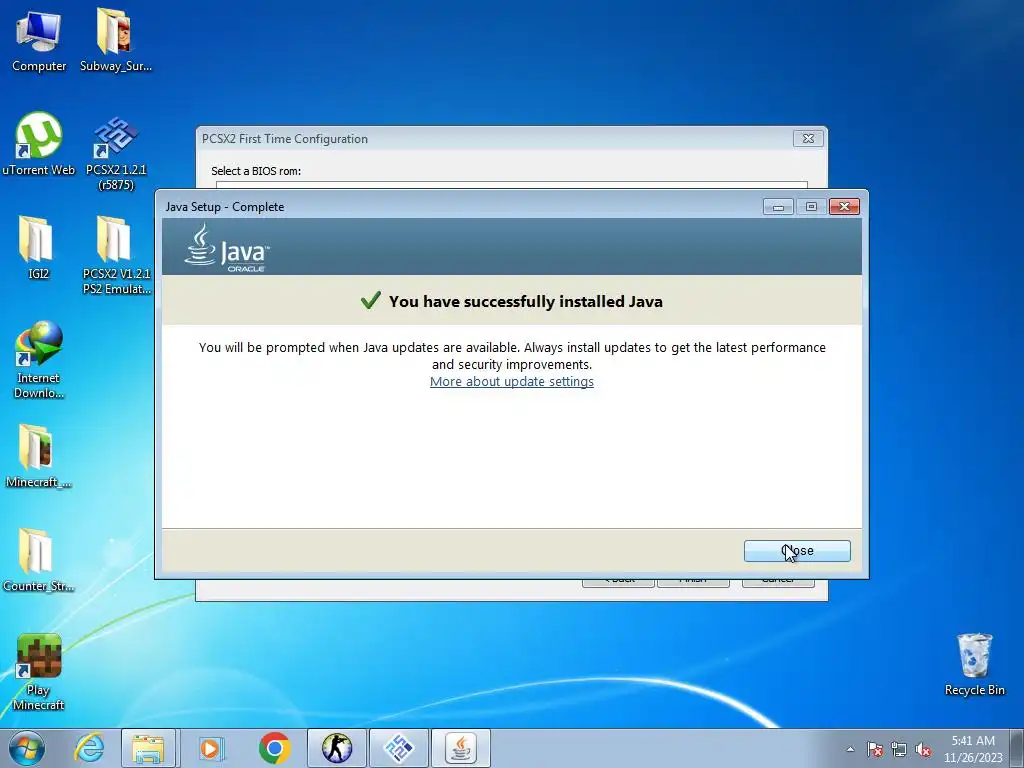The image size is (1024, 768).
Task: Close Java Setup with the red X
Action: 844,207
